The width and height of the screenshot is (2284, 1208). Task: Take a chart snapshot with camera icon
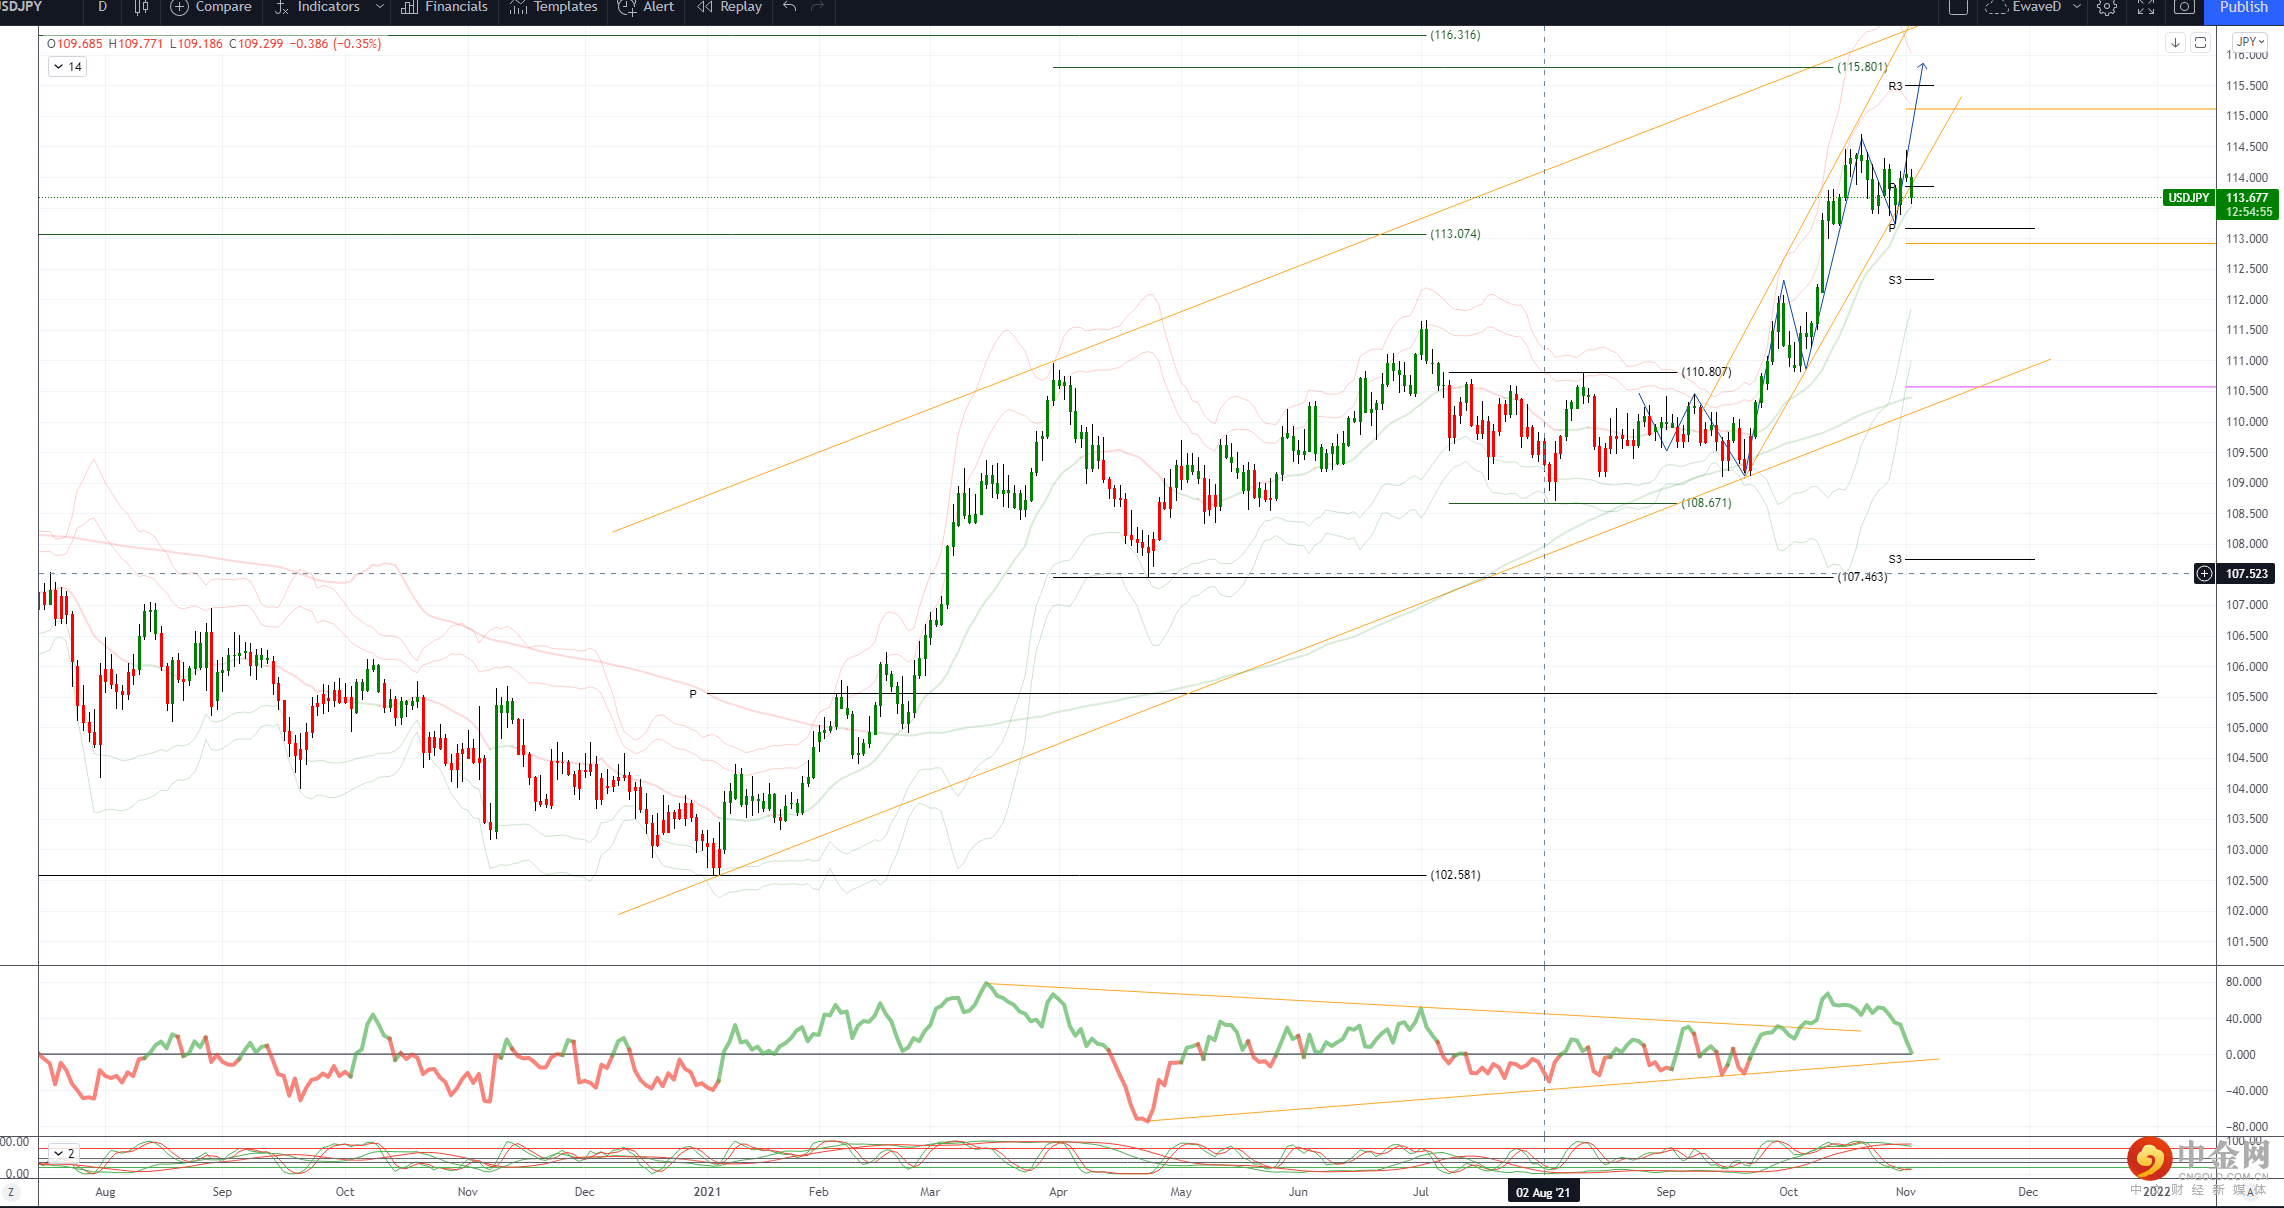(2184, 7)
